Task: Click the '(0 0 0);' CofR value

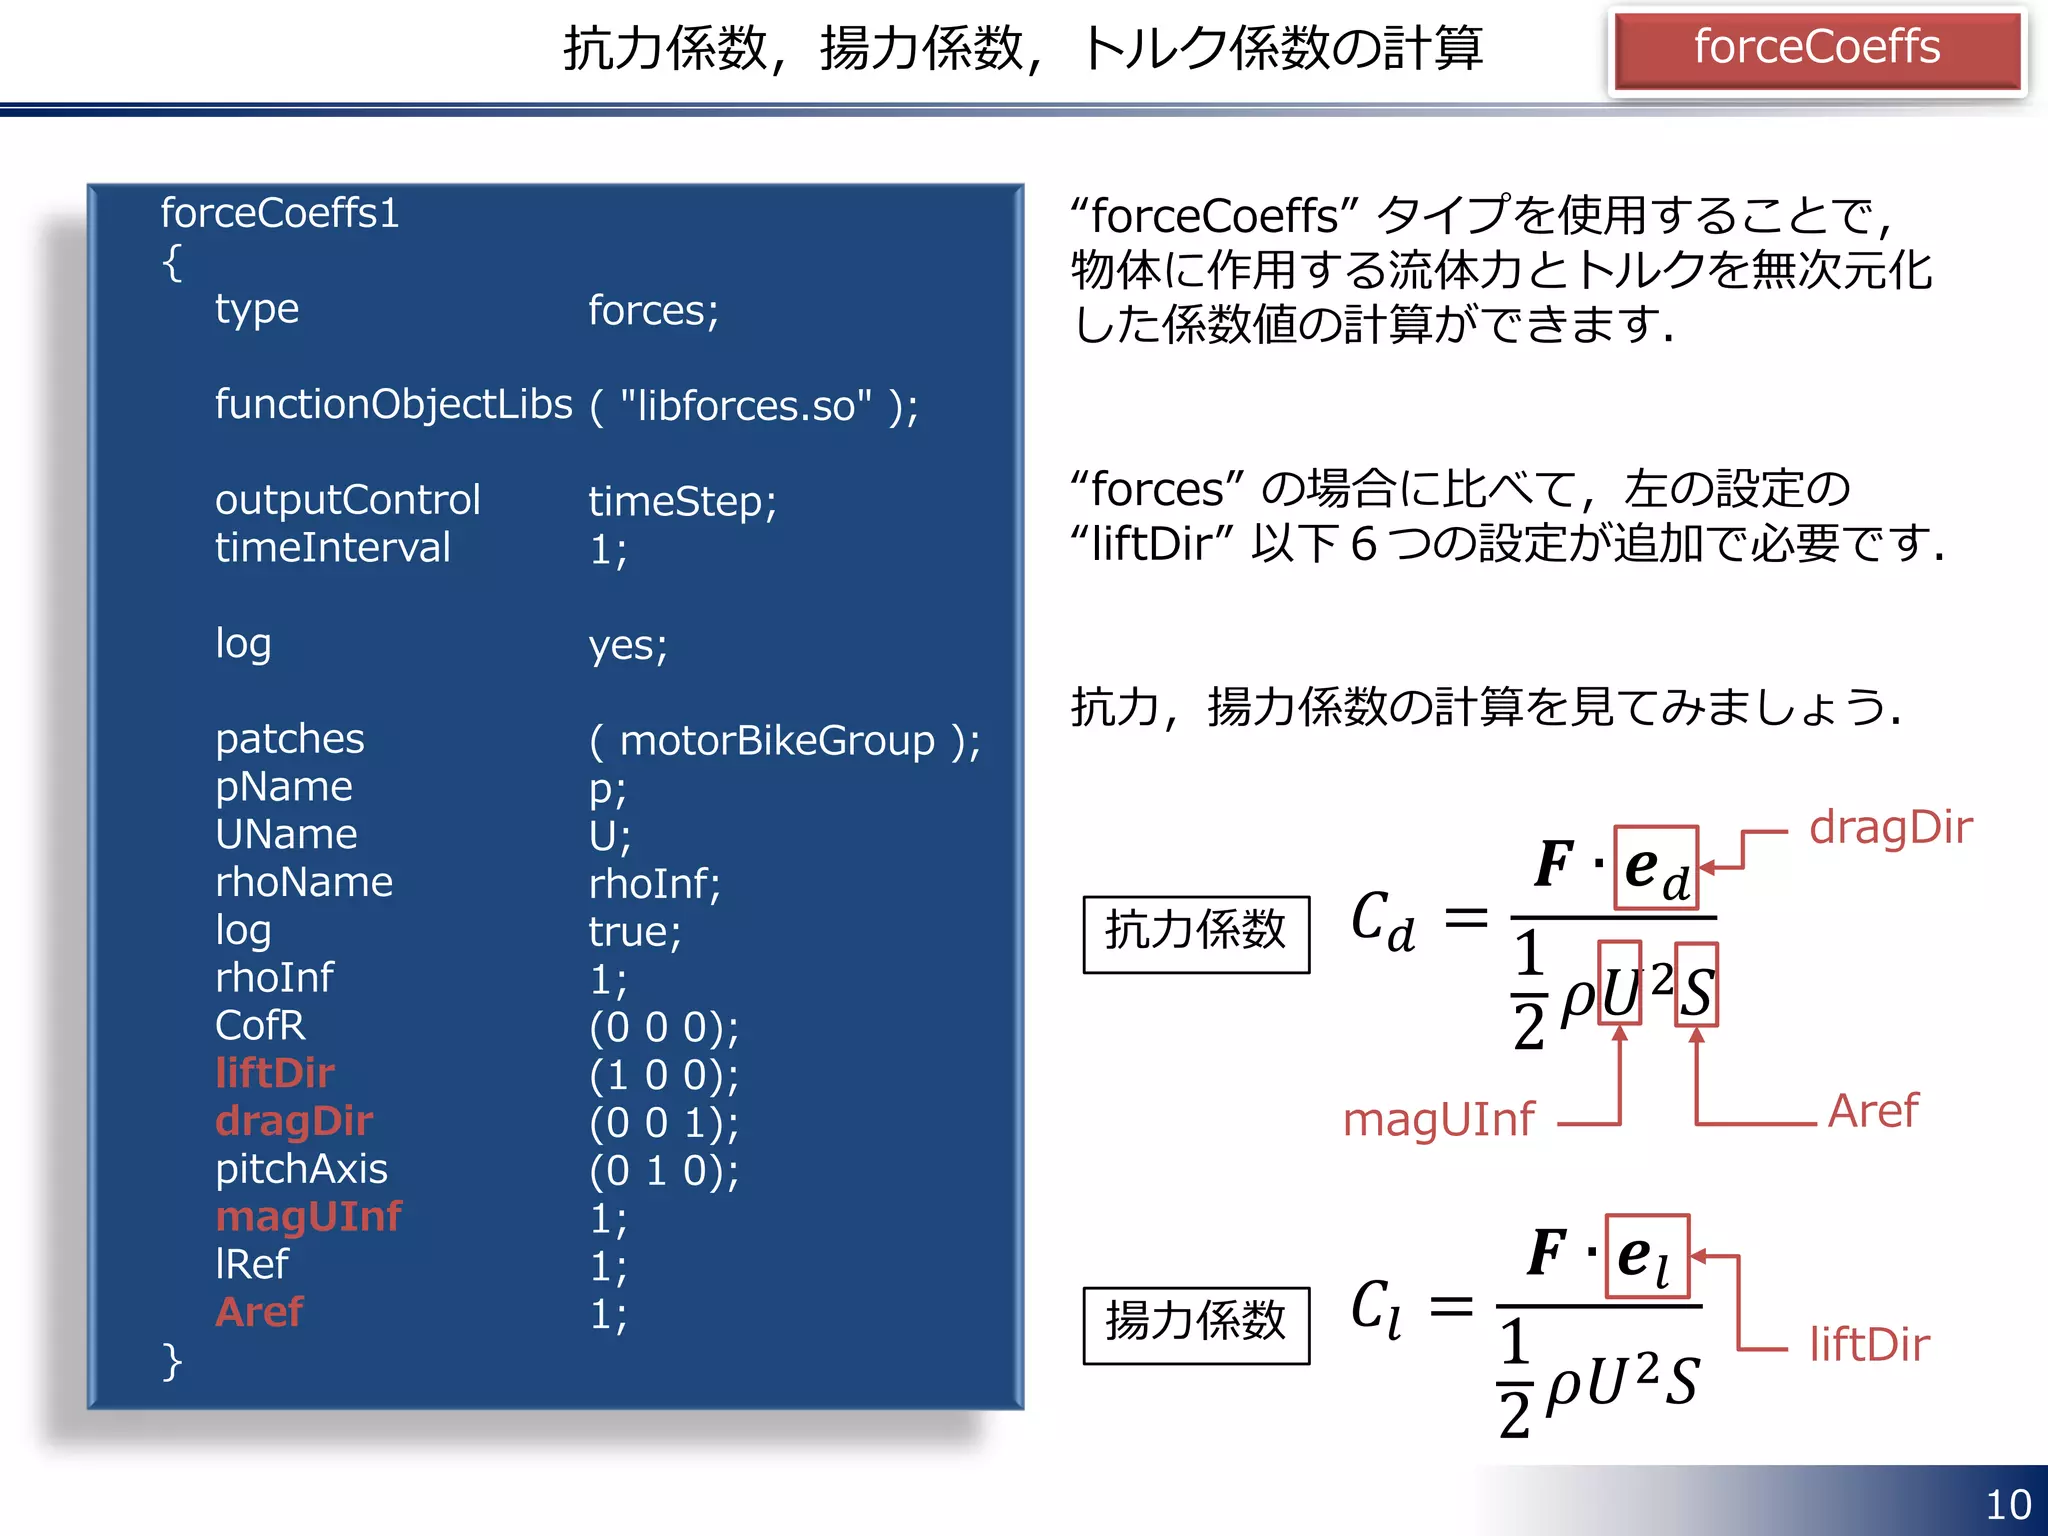Action: (x=664, y=1028)
